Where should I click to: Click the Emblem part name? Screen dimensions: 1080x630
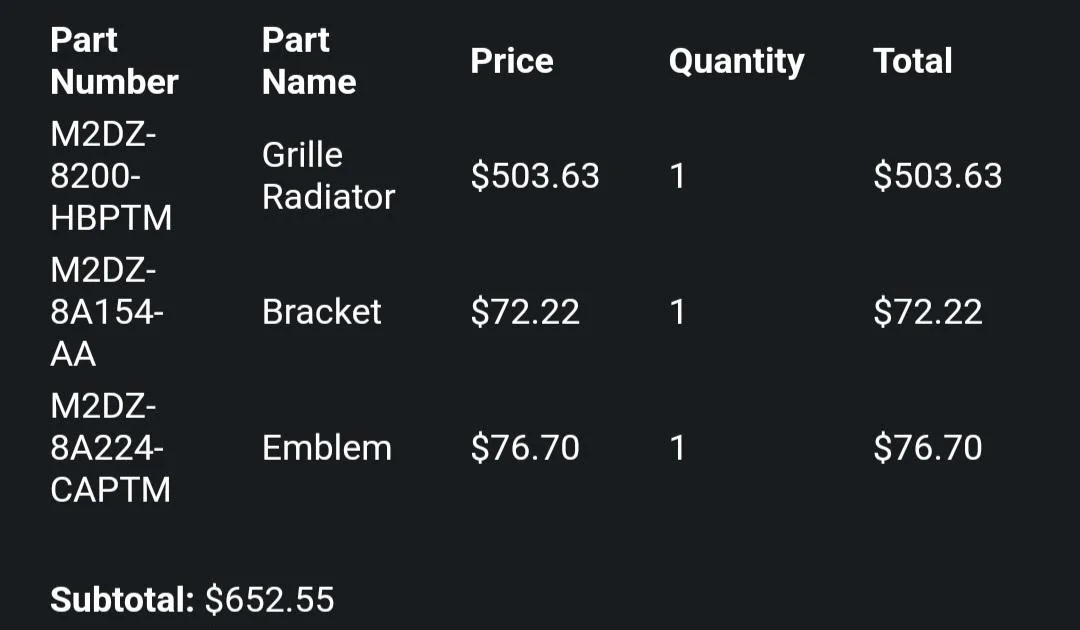326,448
